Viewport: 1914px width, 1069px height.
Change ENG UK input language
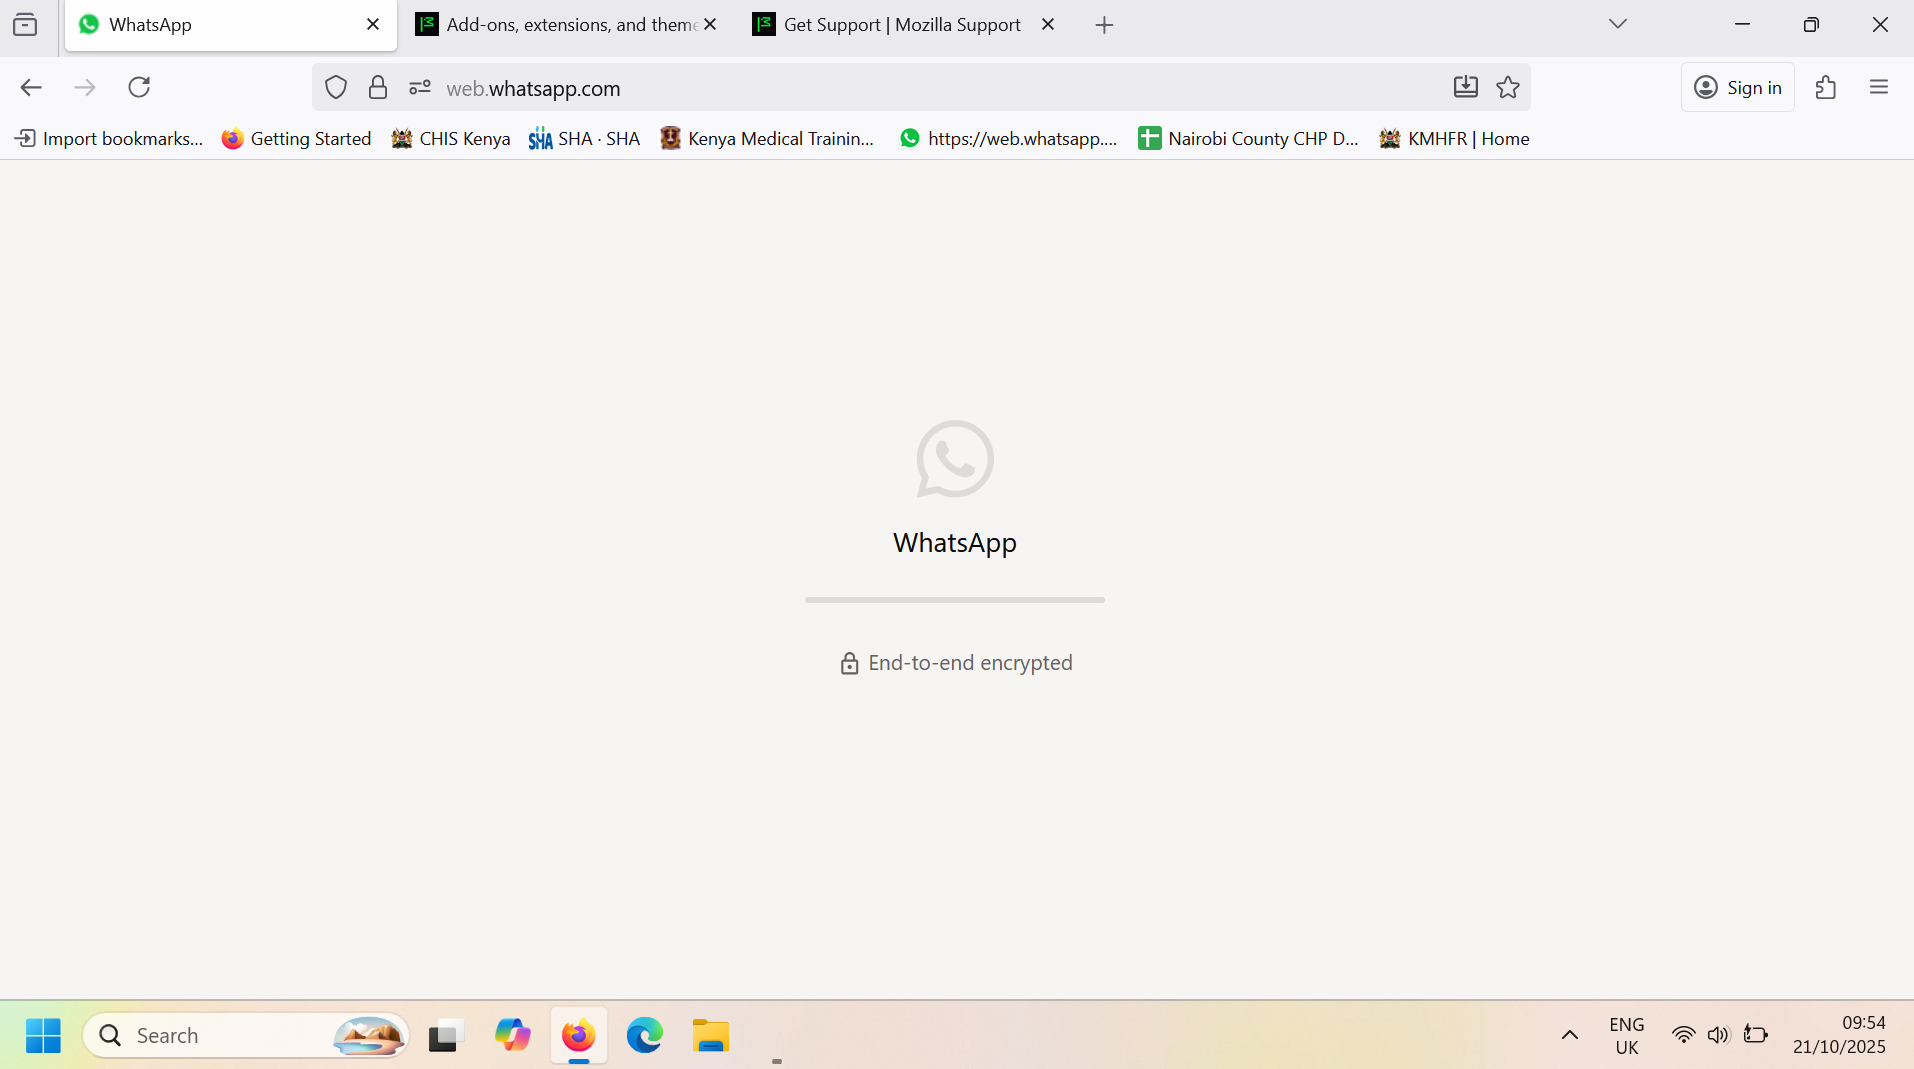point(1627,1036)
